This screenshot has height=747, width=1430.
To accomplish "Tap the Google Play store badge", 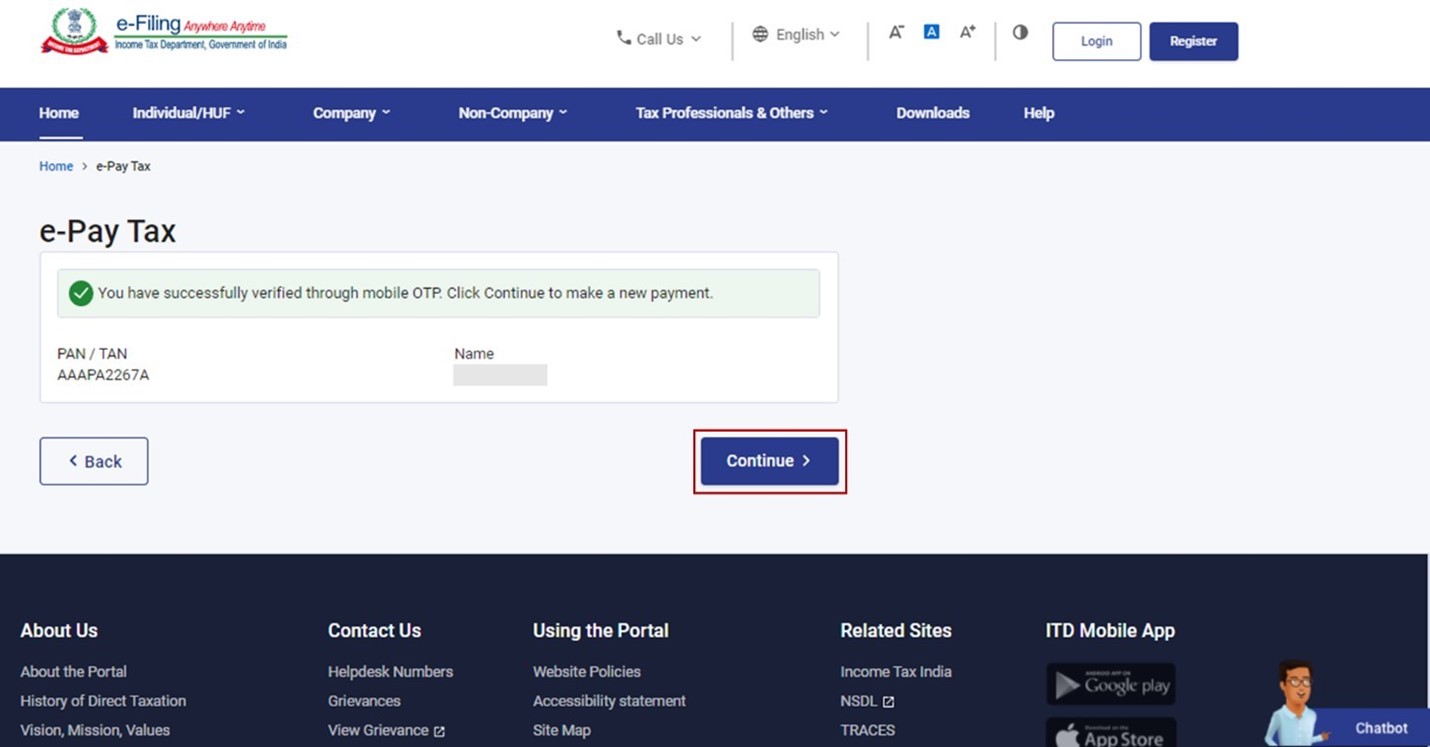I will pyautogui.click(x=1110, y=685).
